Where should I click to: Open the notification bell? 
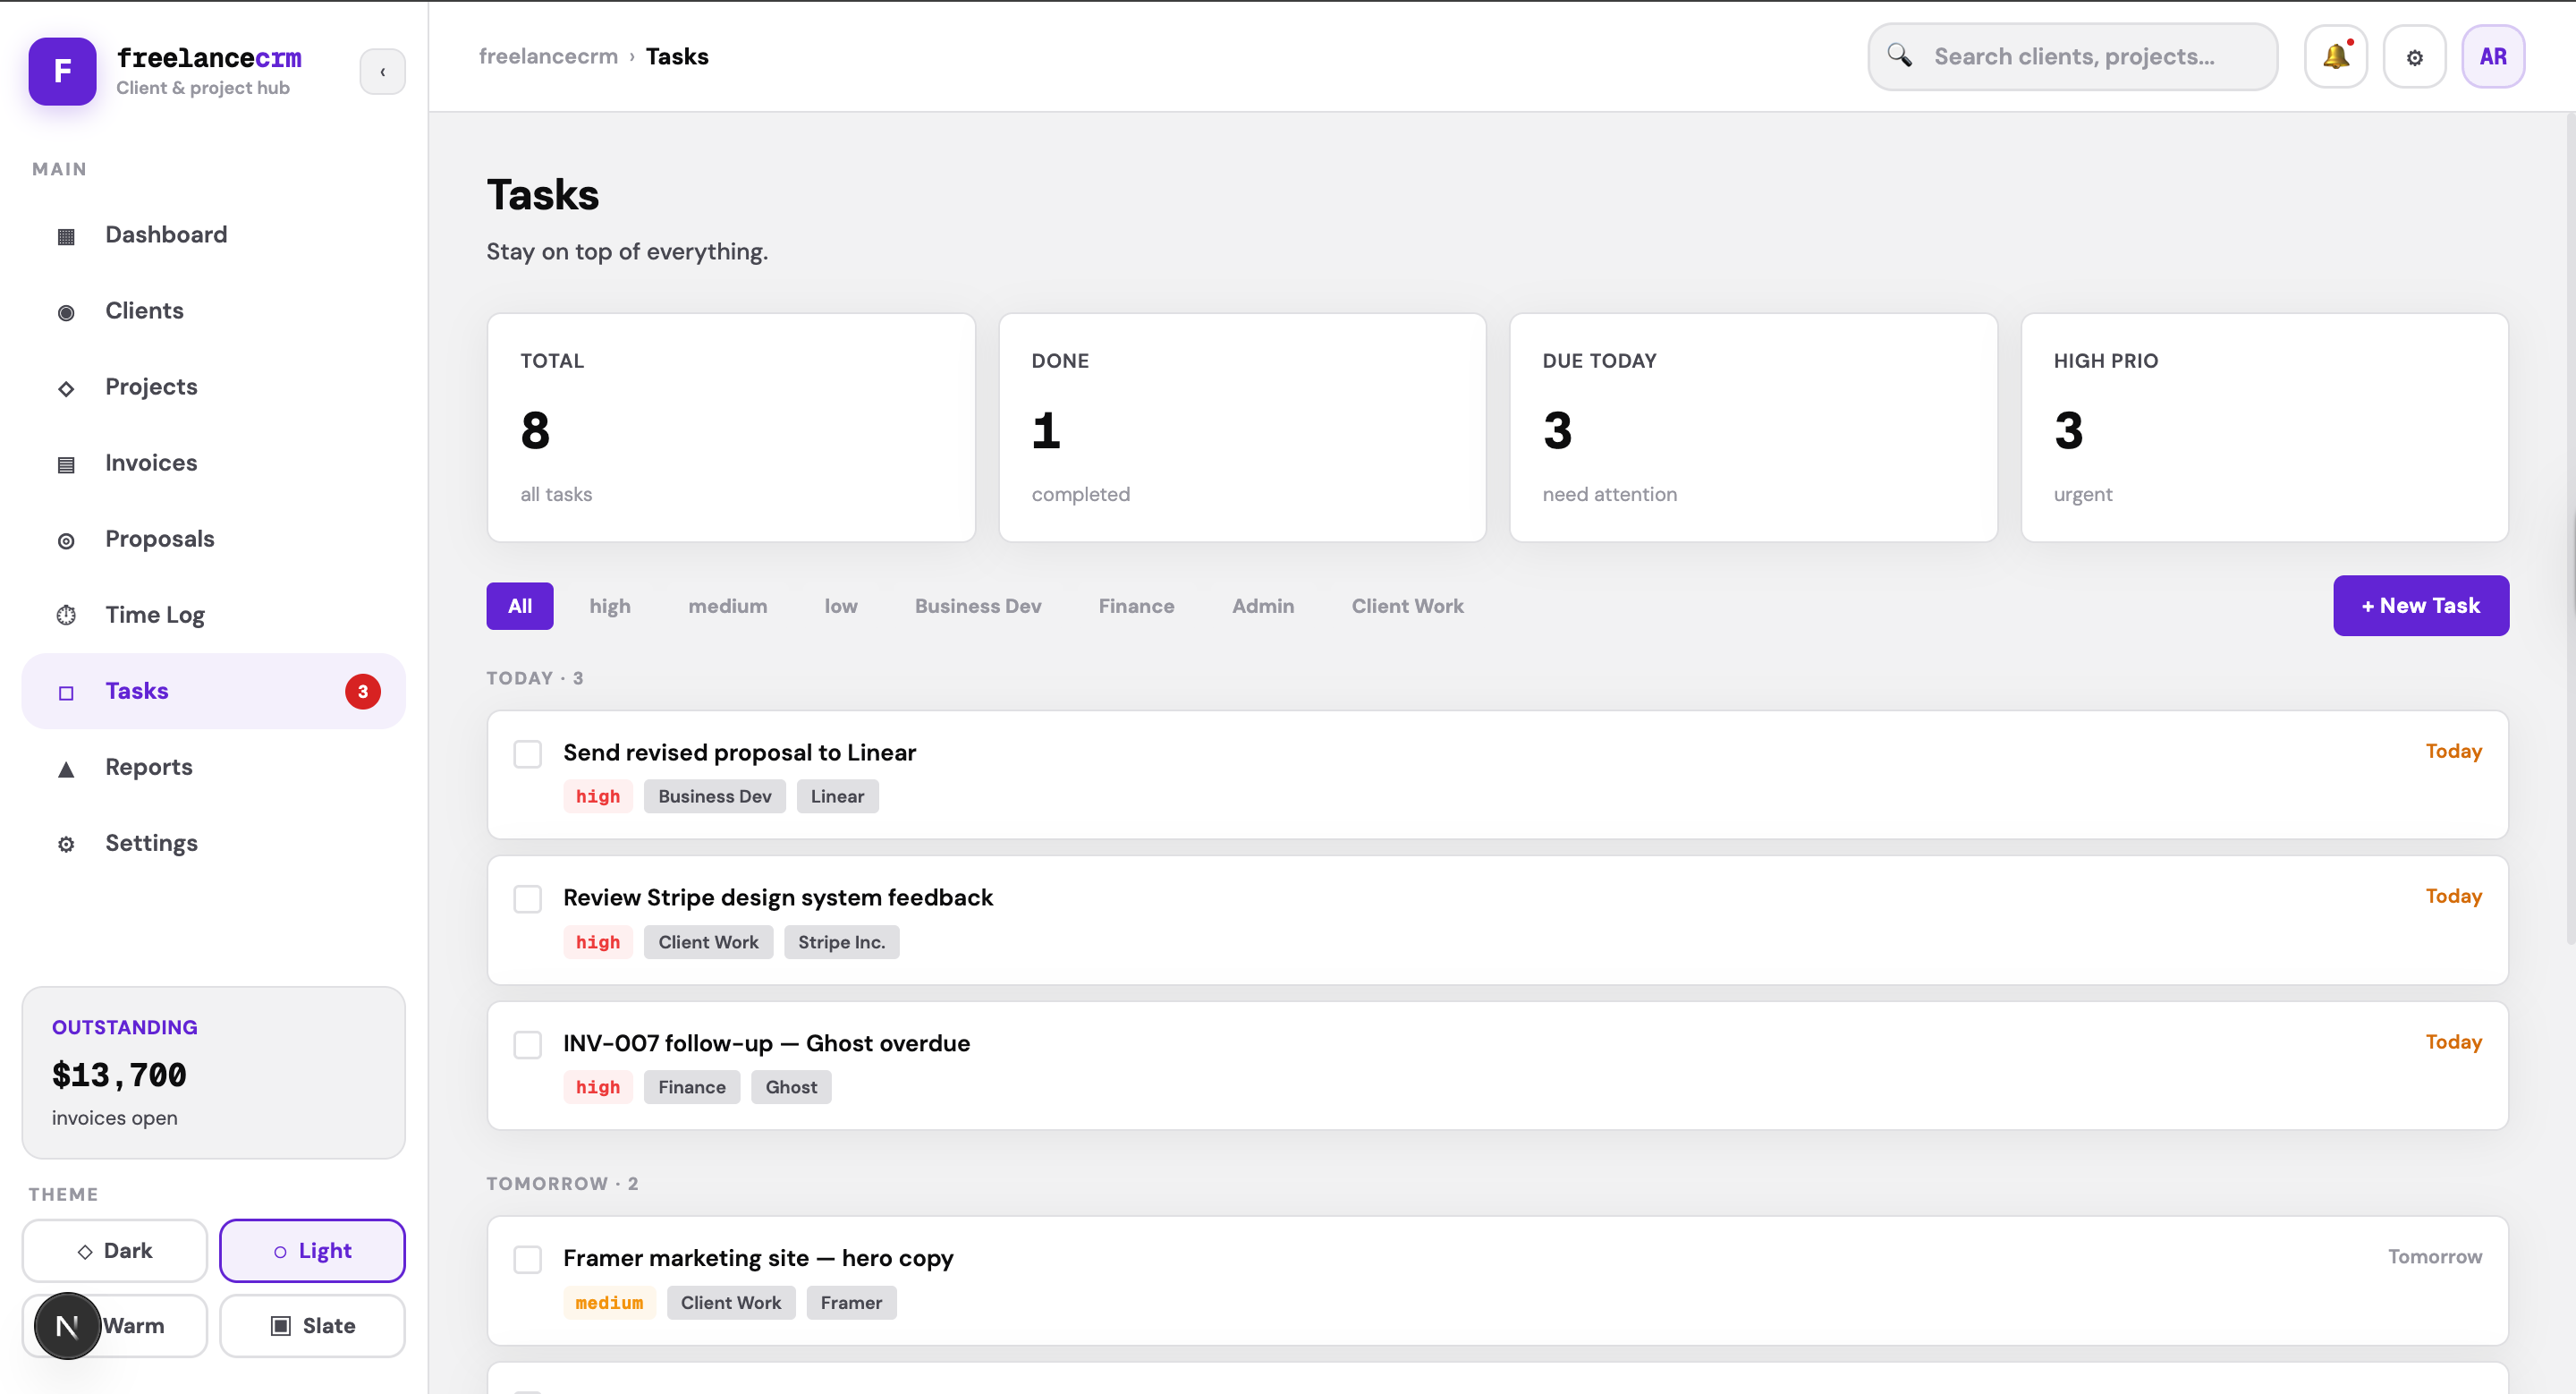click(x=2336, y=56)
